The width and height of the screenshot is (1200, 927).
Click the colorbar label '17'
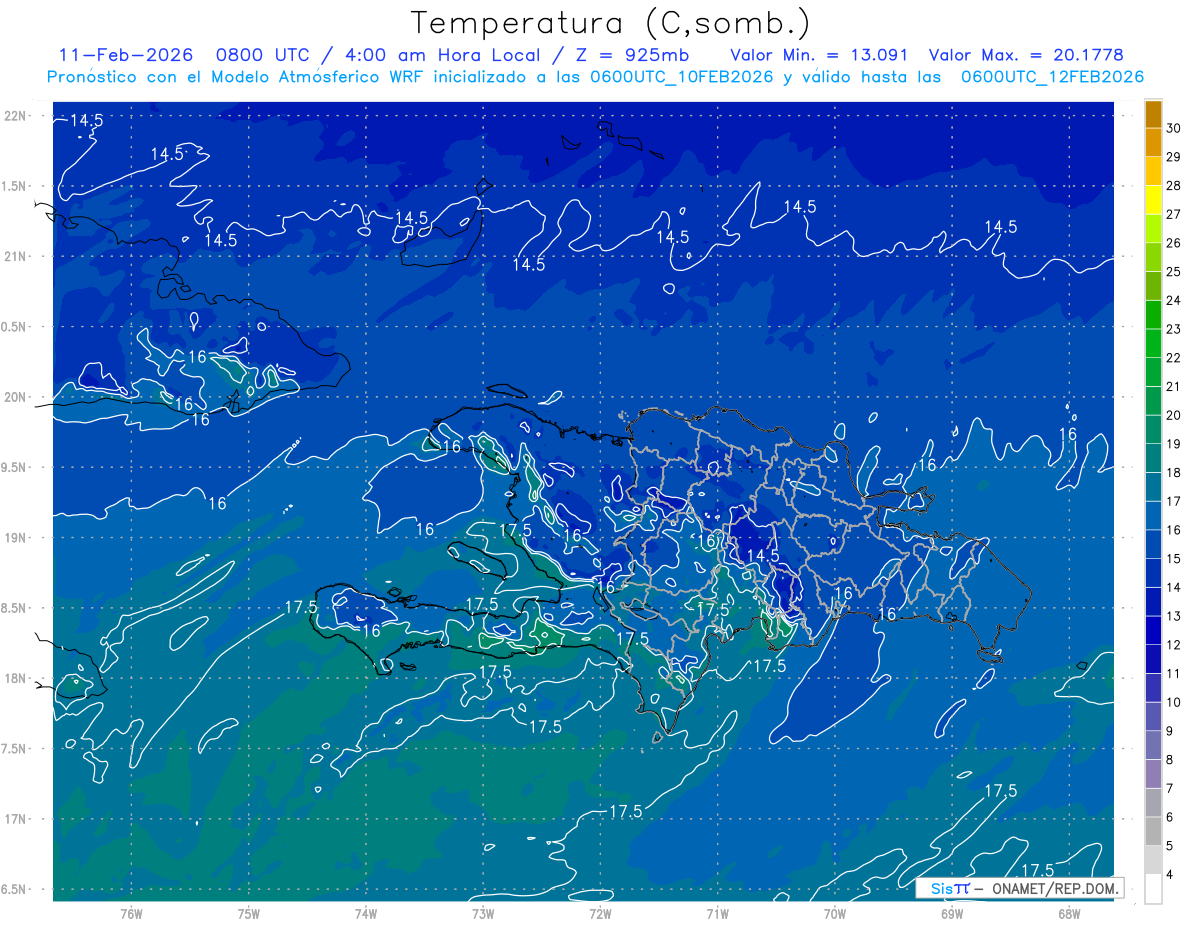pyautogui.click(x=1173, y=501)
